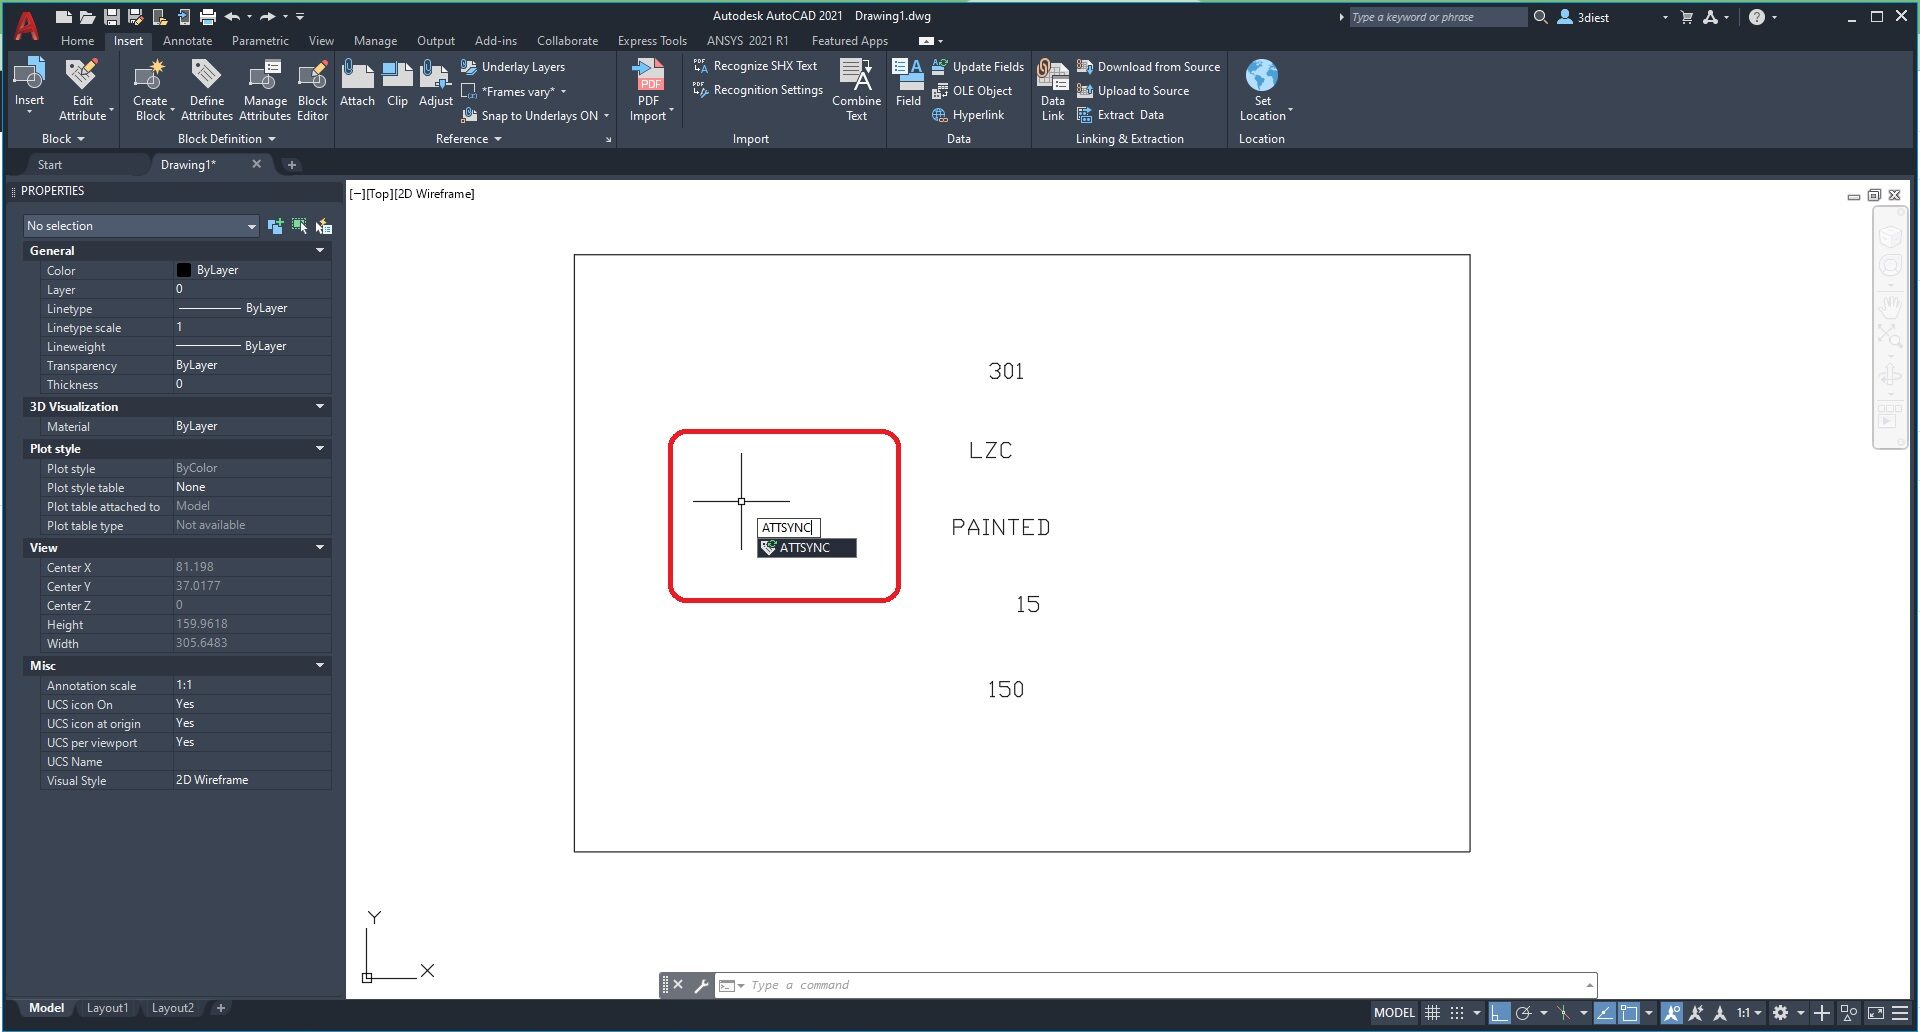Viewport: 1920px width, 1032px height.
Task: Open the Combine Text tool
Action: click(856, 90)
